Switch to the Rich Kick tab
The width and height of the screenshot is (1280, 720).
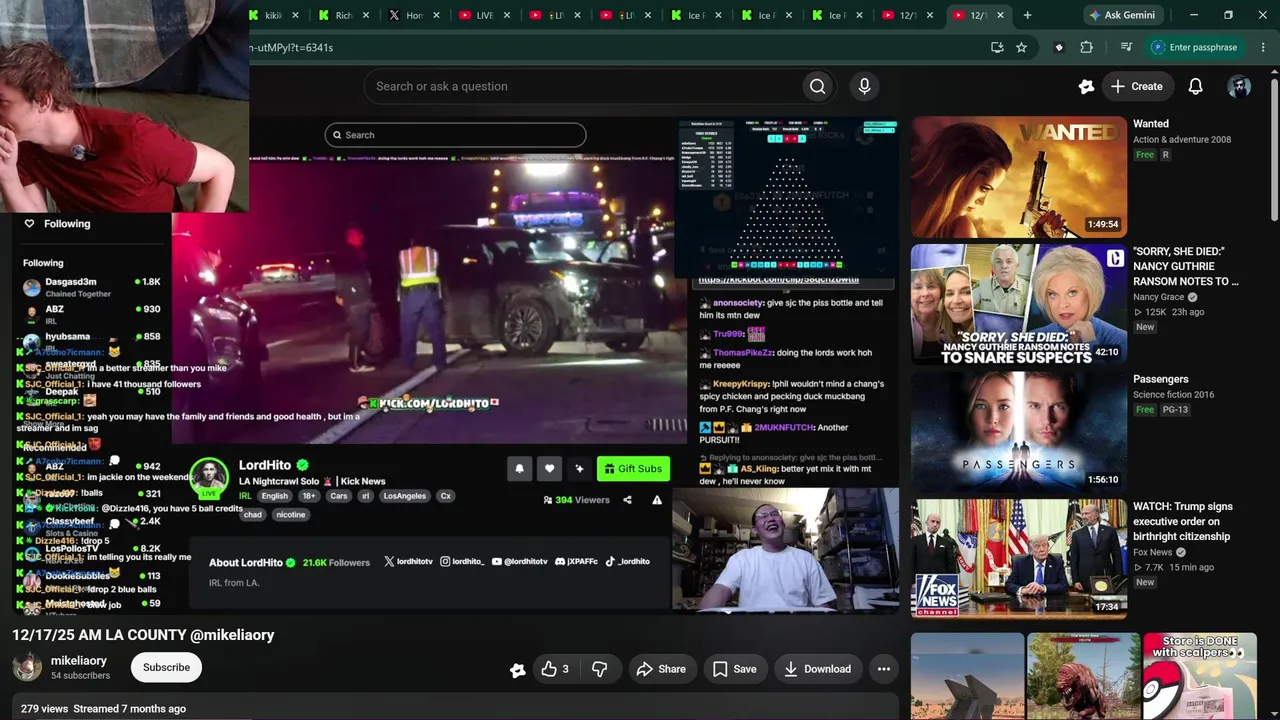344,15
